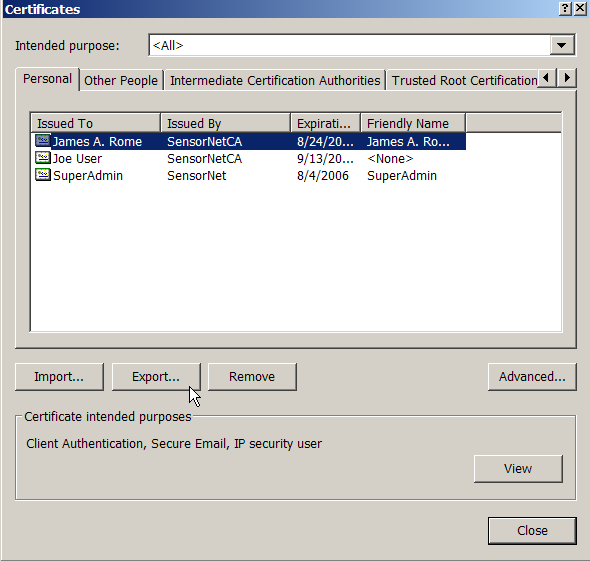
Task: Switch to the Personal tab
Action: [x=47, y=79]
